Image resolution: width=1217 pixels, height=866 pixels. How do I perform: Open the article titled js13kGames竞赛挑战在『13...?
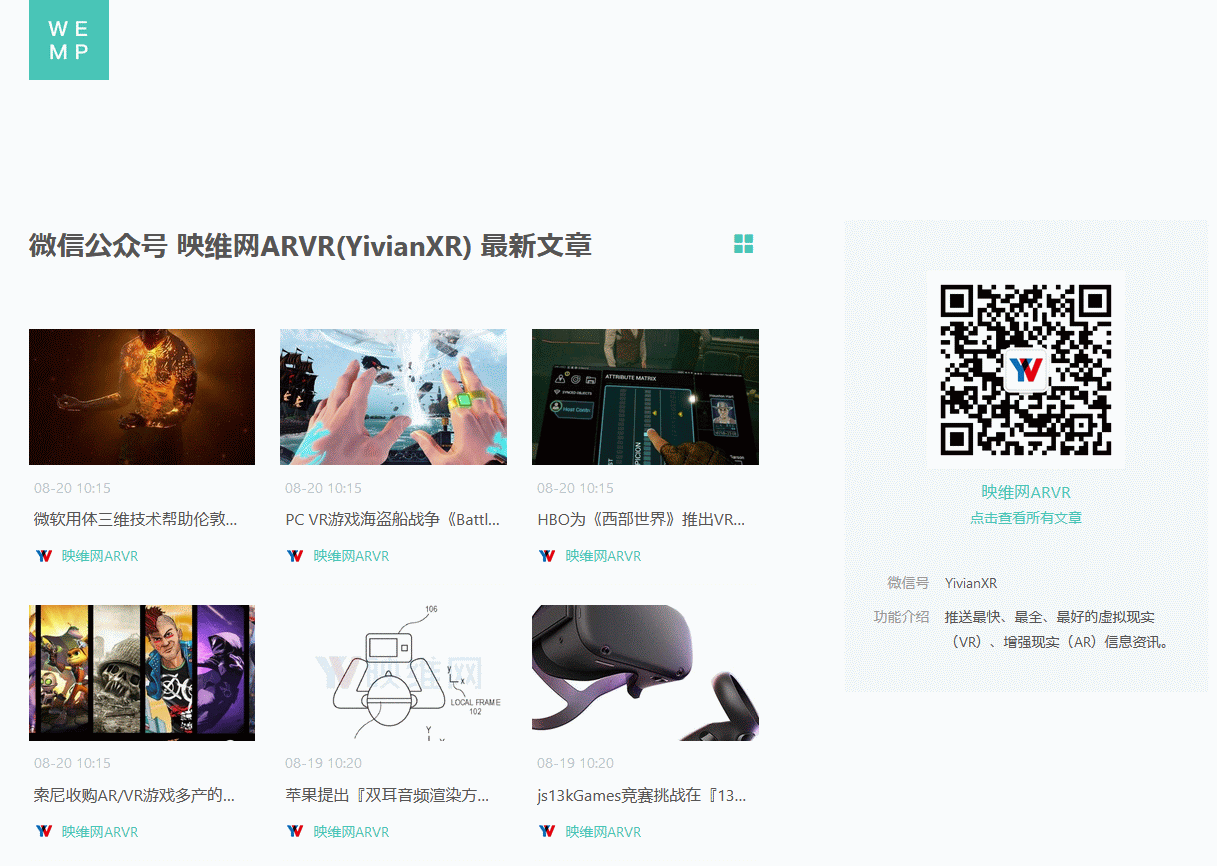[642, 796]
